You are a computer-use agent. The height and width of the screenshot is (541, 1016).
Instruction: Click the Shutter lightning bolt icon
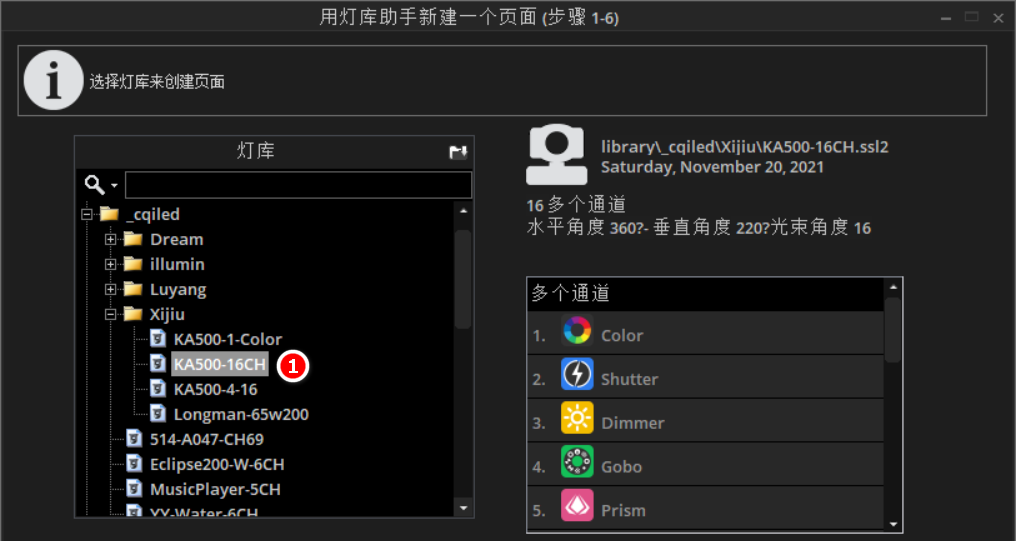click(x=577, y=375)
